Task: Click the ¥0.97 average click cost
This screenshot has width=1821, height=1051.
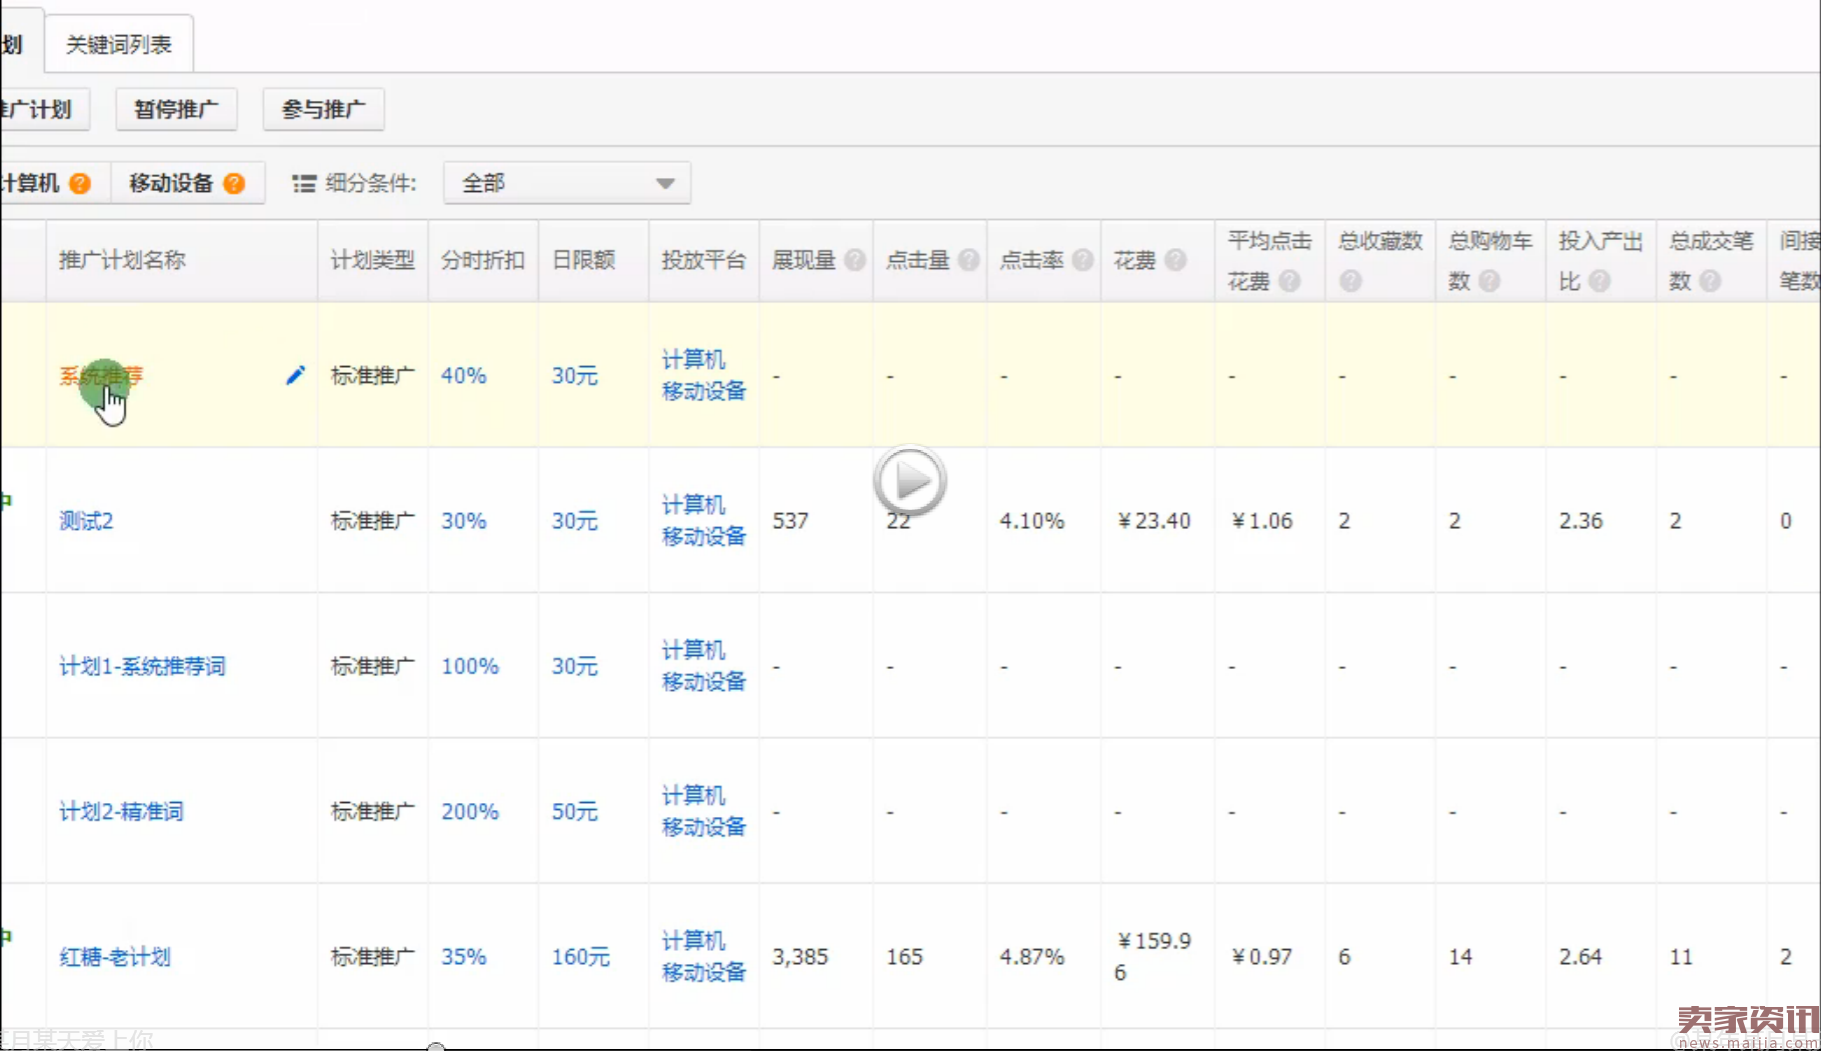Action: click(1262, 957)
